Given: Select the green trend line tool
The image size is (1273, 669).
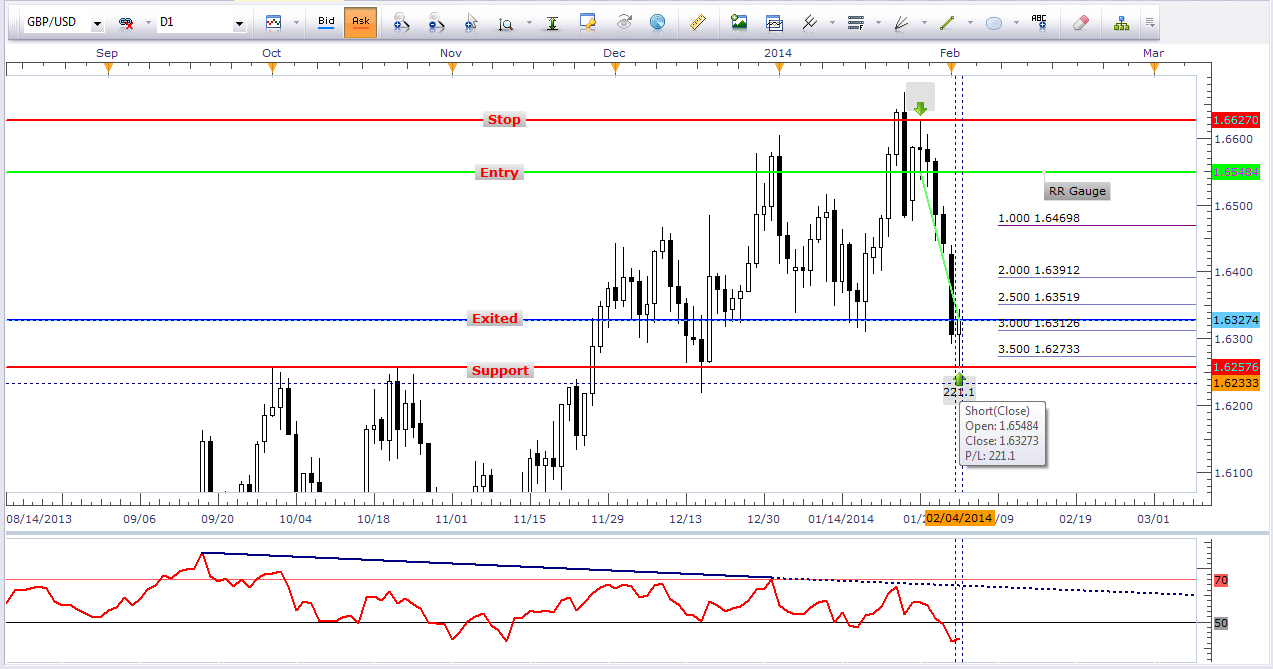Looking at the screenshot, I should pyautogui.click(x=947, y=22).
